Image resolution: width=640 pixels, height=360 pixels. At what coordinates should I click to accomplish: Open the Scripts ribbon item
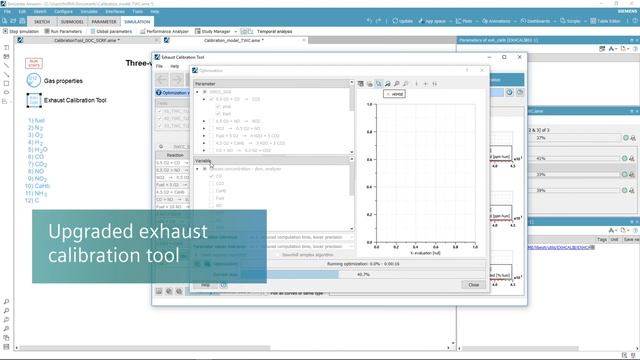570,21
